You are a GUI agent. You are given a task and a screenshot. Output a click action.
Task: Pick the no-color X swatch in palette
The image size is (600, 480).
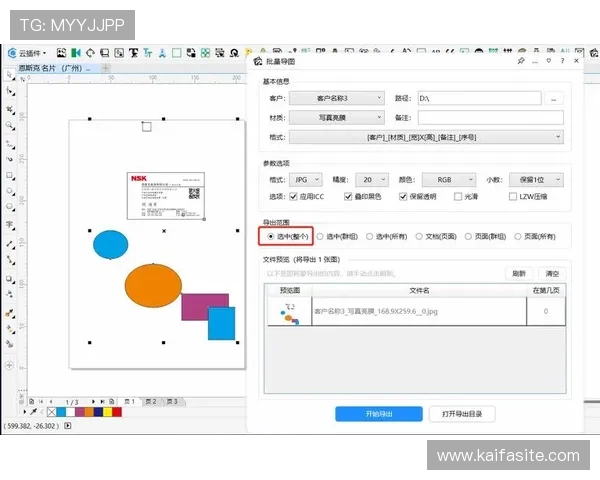coord(51,412)
